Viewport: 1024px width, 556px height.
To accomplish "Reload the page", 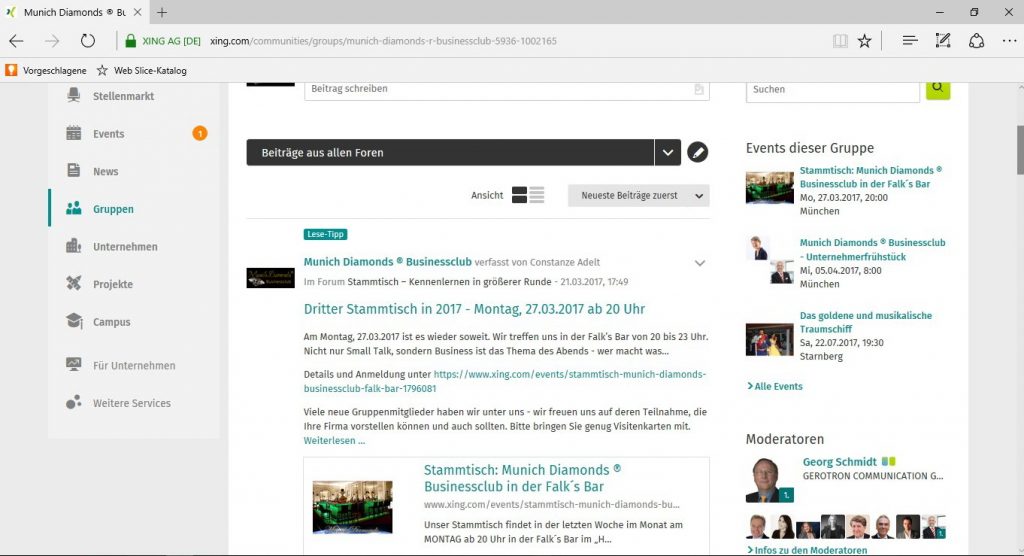I will pos(88,41).
